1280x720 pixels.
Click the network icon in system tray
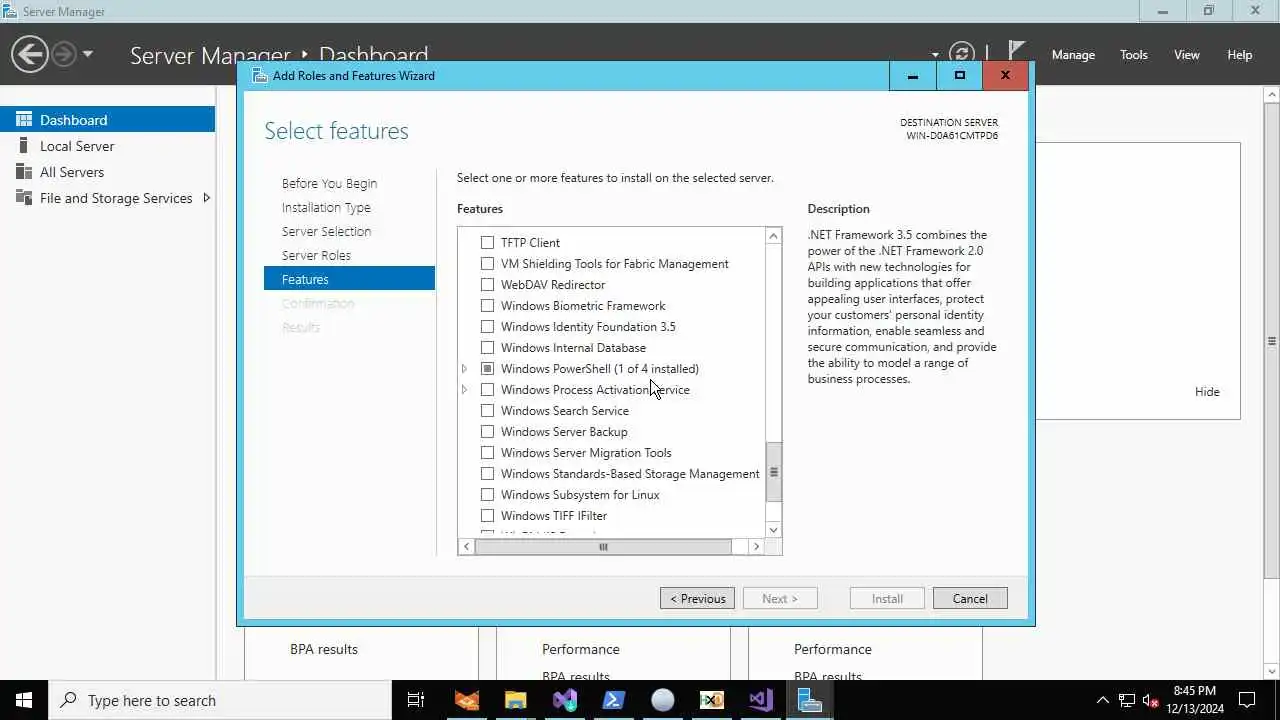(1127, 700)
